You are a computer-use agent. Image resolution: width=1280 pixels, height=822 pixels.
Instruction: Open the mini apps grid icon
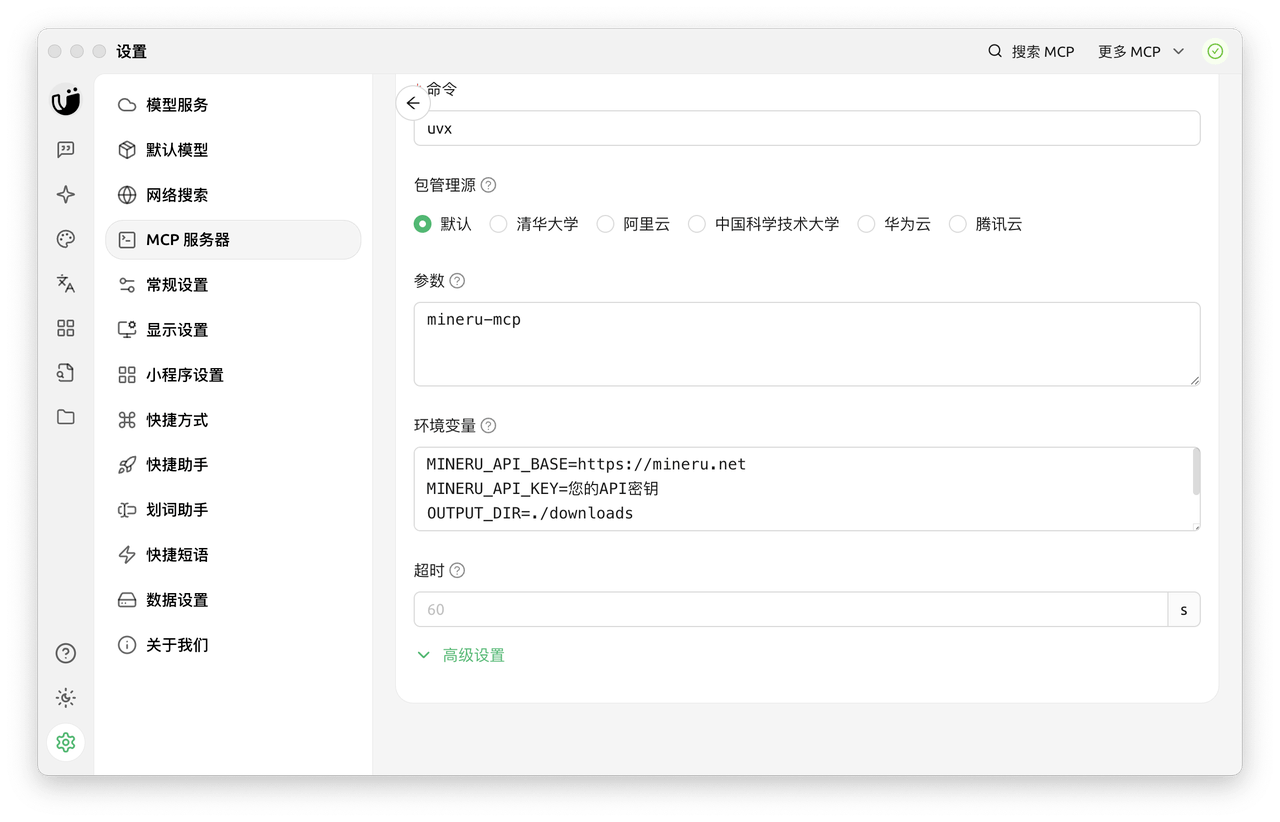pyautogui.click(x=66, y=328)
